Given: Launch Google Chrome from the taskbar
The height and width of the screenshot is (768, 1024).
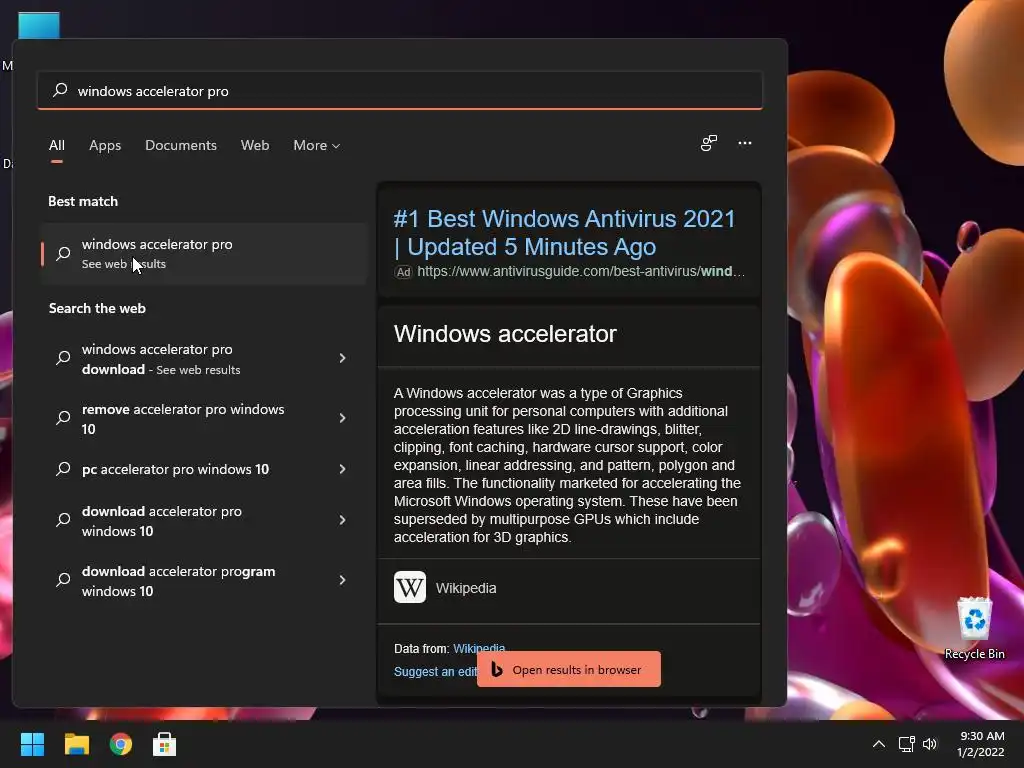Looking at the screenshot, I should pyautogui.click(x=121, y=744).
